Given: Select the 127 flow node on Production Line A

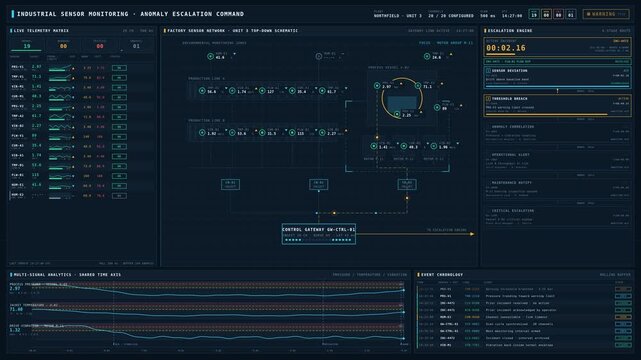Looking at the screenshot, I should 262,91.
